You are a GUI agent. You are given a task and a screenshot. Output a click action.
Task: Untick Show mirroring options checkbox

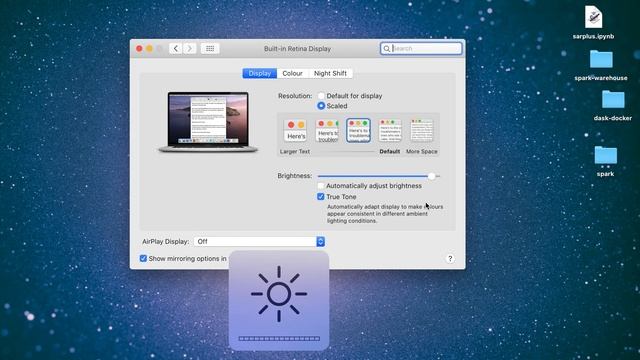click(x=143, y=258)
